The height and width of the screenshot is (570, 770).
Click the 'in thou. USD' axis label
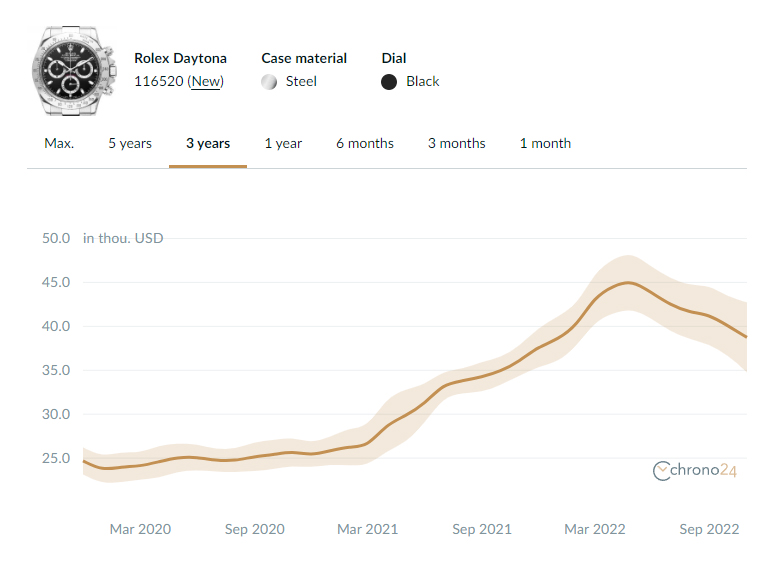tap(123, 238)
